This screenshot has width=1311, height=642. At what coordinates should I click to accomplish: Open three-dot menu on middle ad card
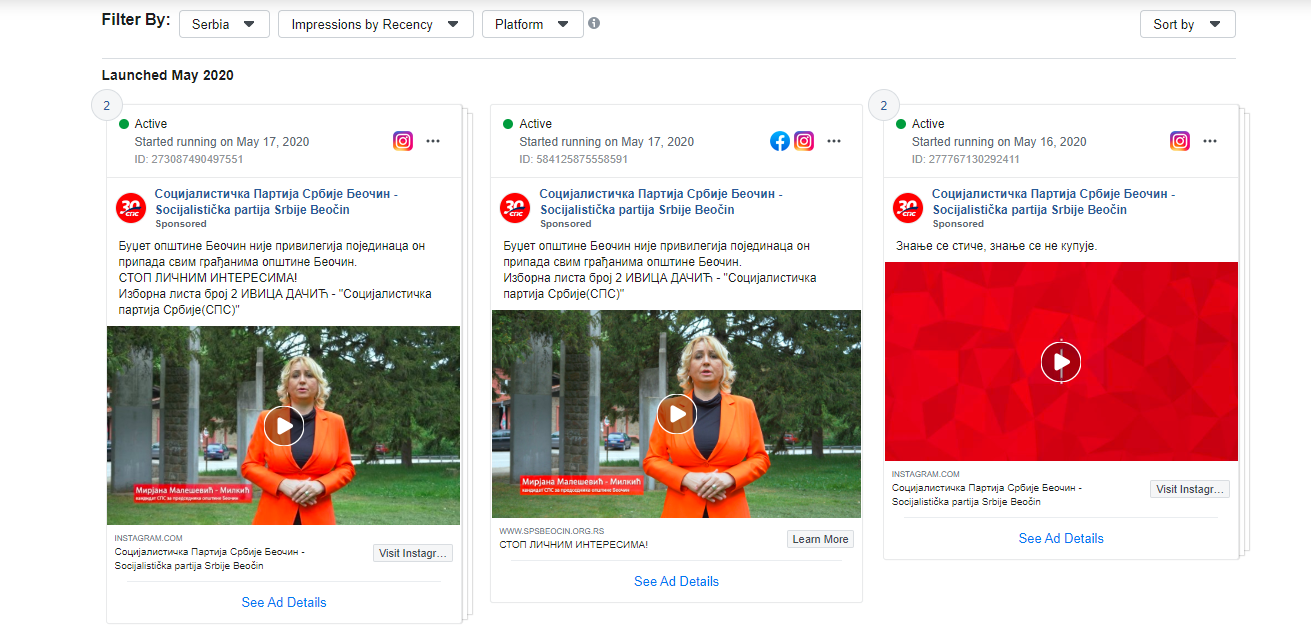(x=834, y=141)
